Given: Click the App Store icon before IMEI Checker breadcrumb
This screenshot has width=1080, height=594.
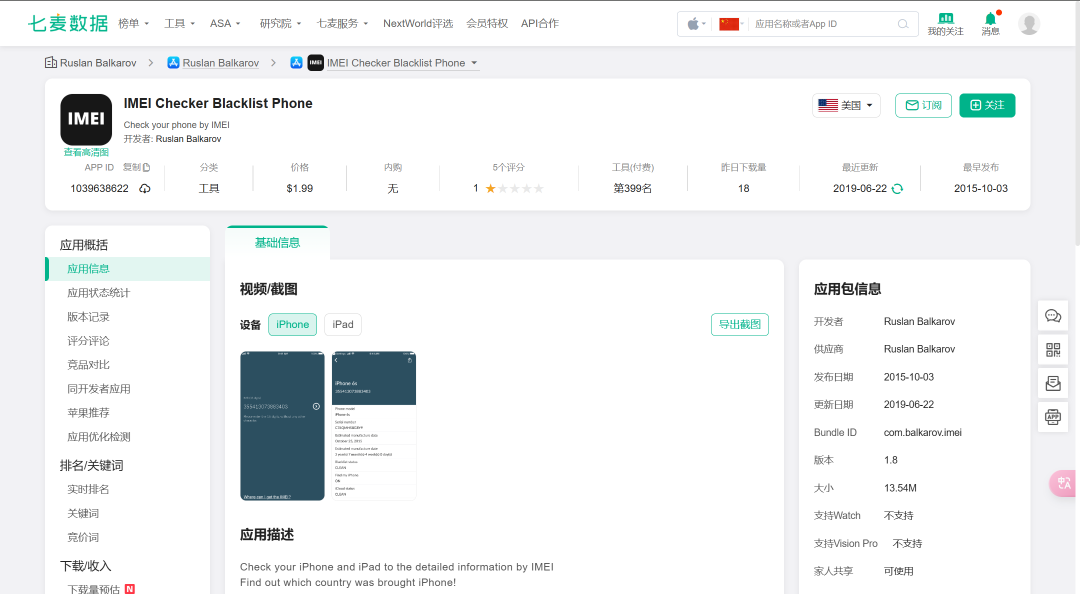Looking at the screenshot, I should tap(296, 63).
